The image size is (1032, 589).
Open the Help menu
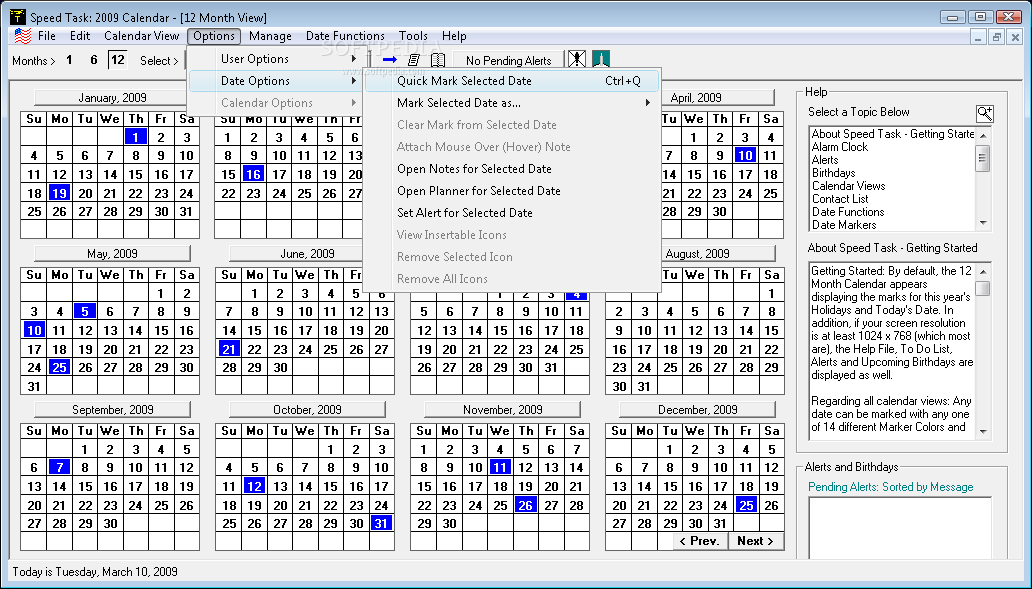[454, 36]
